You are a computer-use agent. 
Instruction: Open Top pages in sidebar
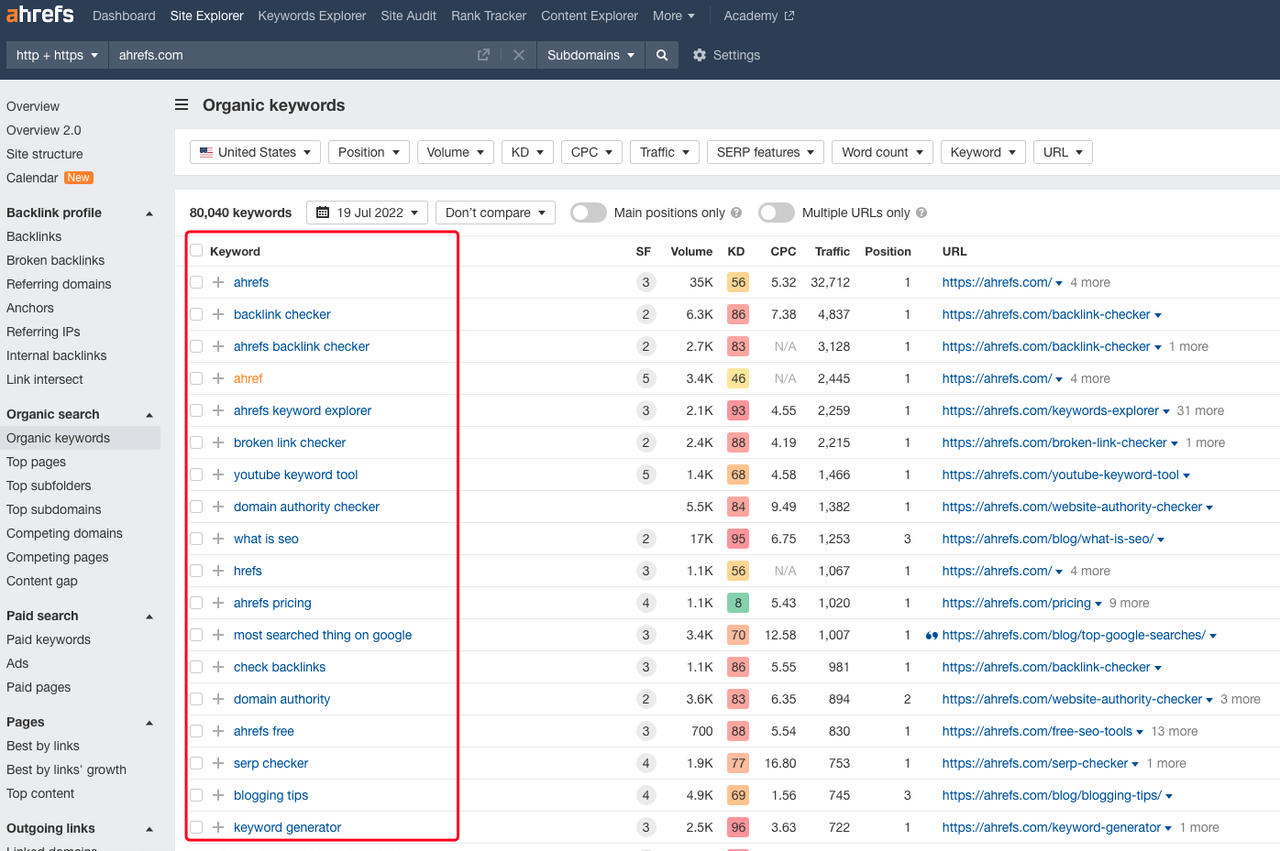(x=36, y=462)
